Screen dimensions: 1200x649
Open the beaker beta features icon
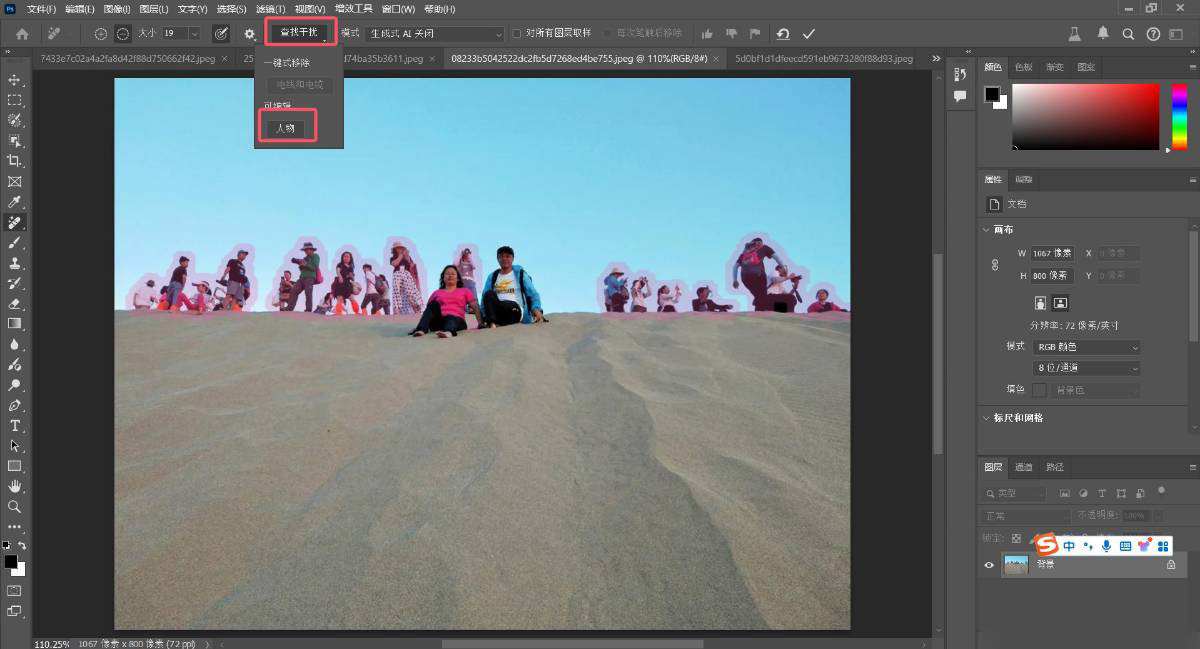click(x=1075, y=33)
